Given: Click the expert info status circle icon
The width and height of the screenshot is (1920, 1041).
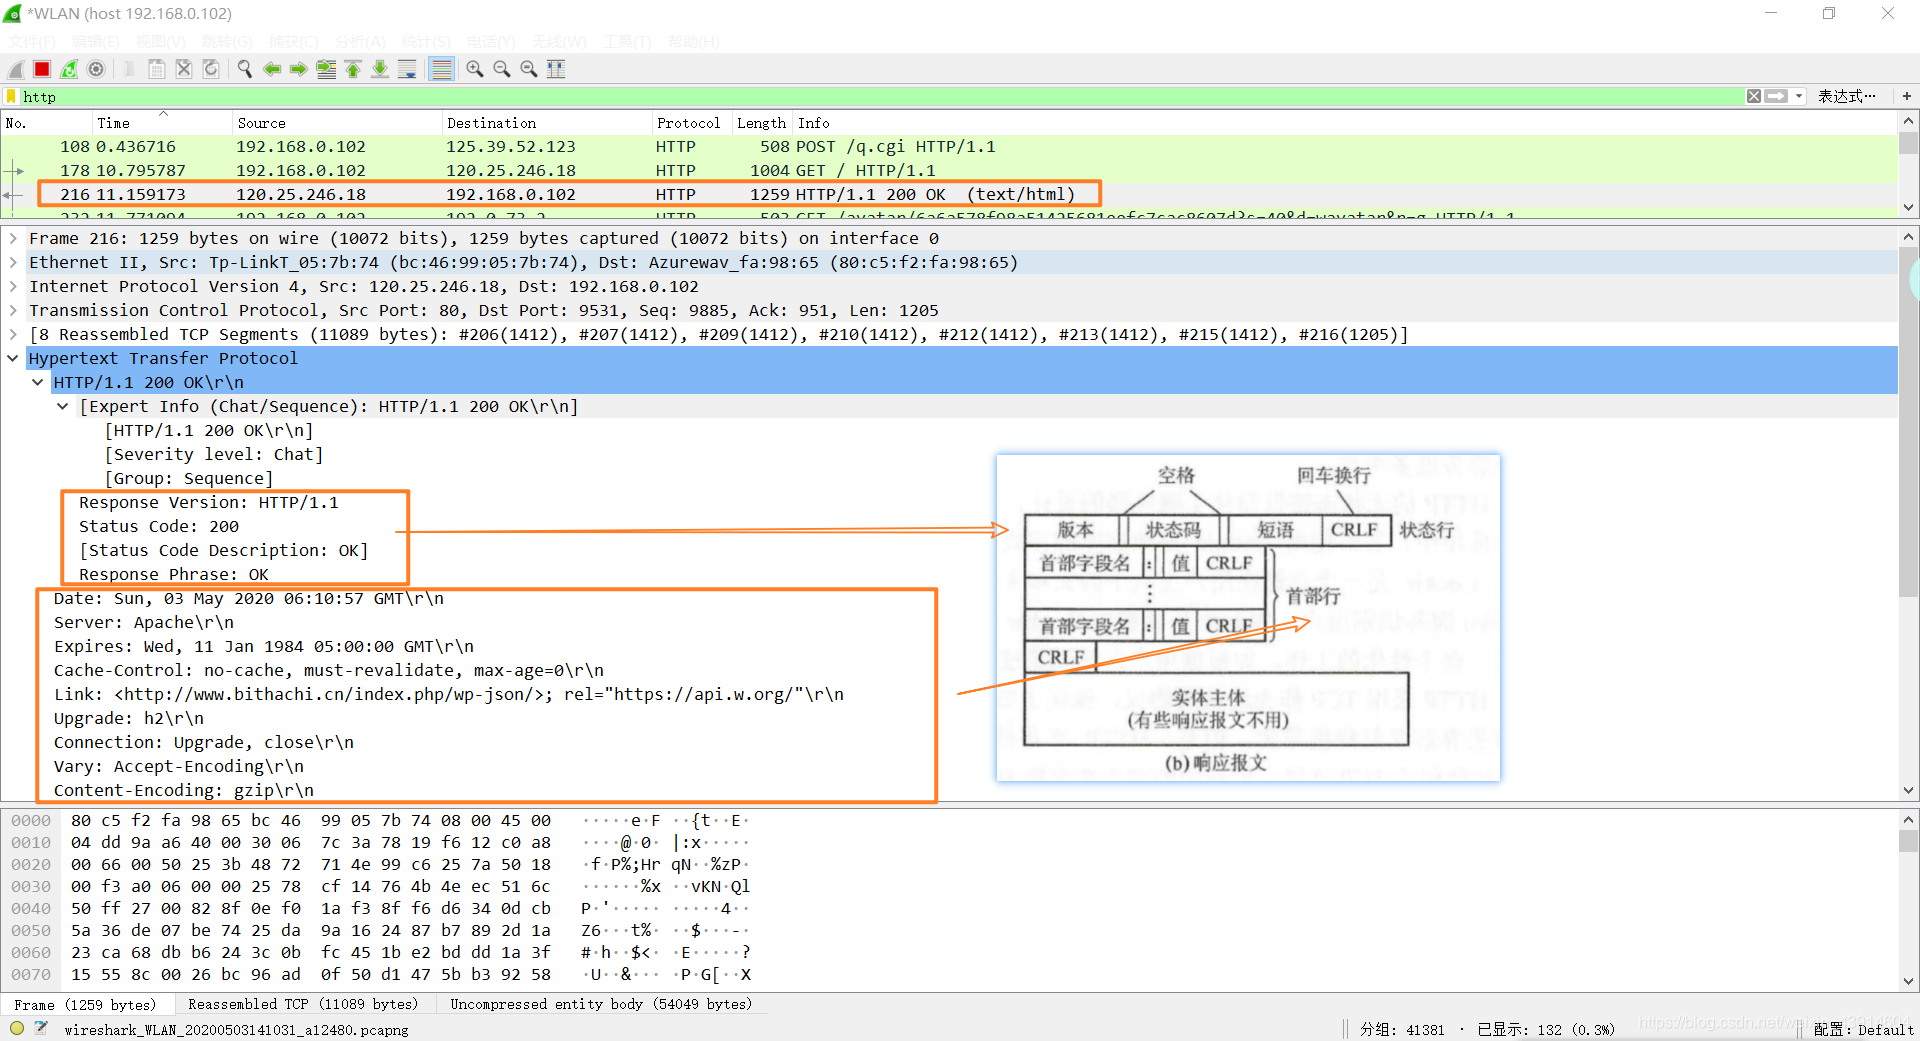Looking at the screenshot, I should point(17,1028).
